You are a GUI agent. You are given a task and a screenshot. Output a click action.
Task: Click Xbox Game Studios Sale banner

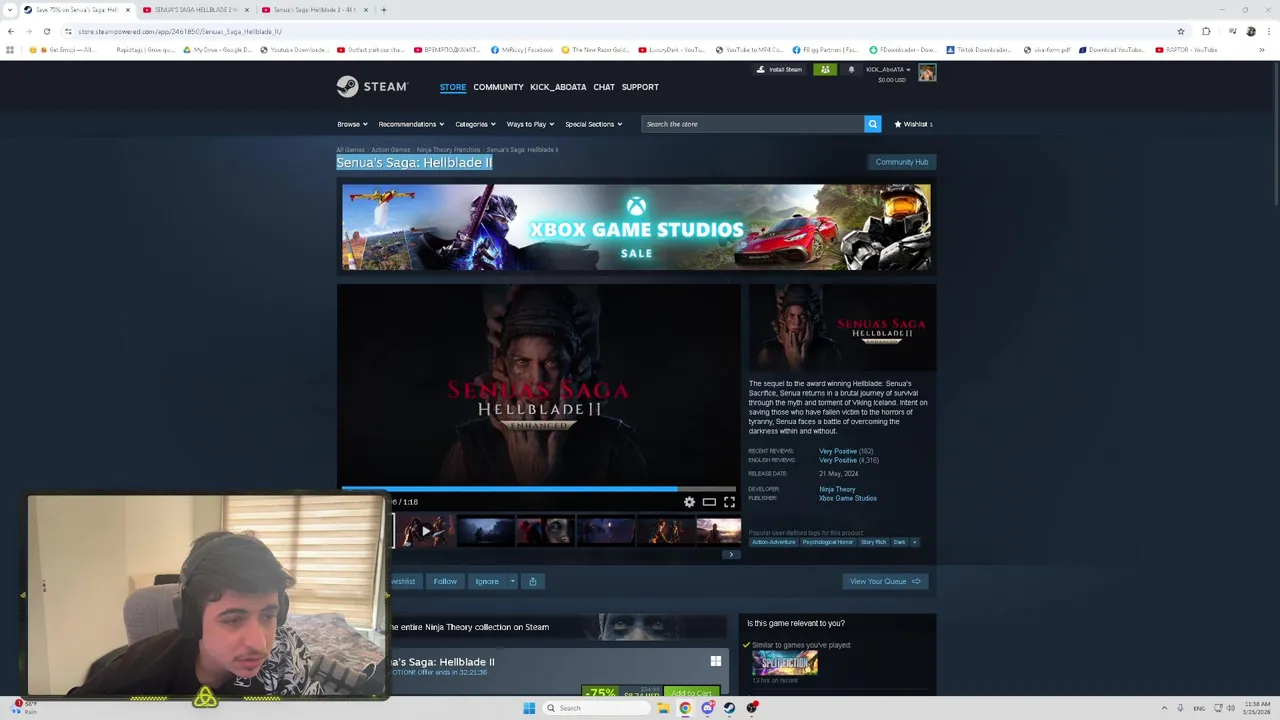point(636,227)
